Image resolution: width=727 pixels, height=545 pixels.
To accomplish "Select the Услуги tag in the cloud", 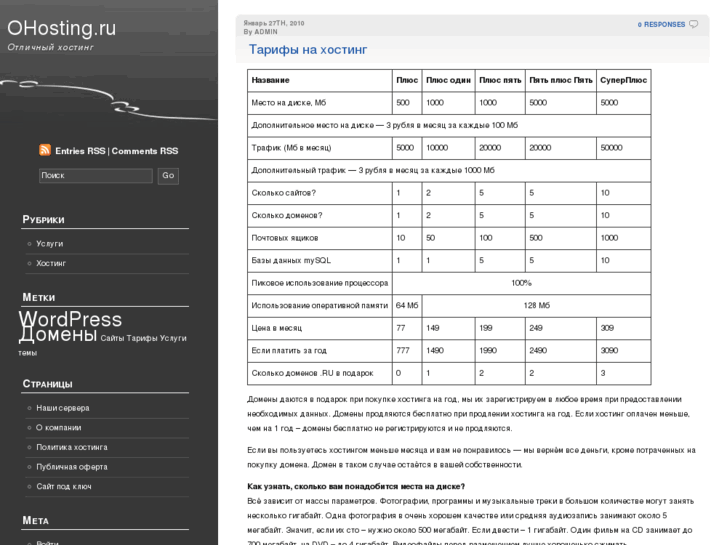I will coord(173,339).
